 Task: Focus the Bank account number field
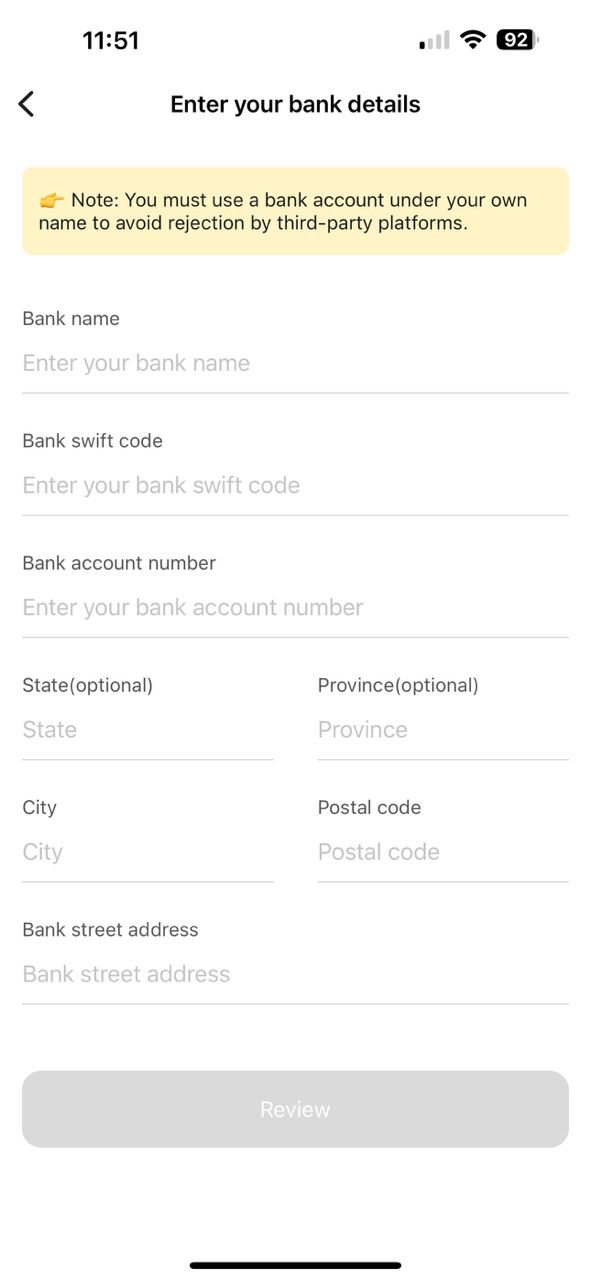295,607
